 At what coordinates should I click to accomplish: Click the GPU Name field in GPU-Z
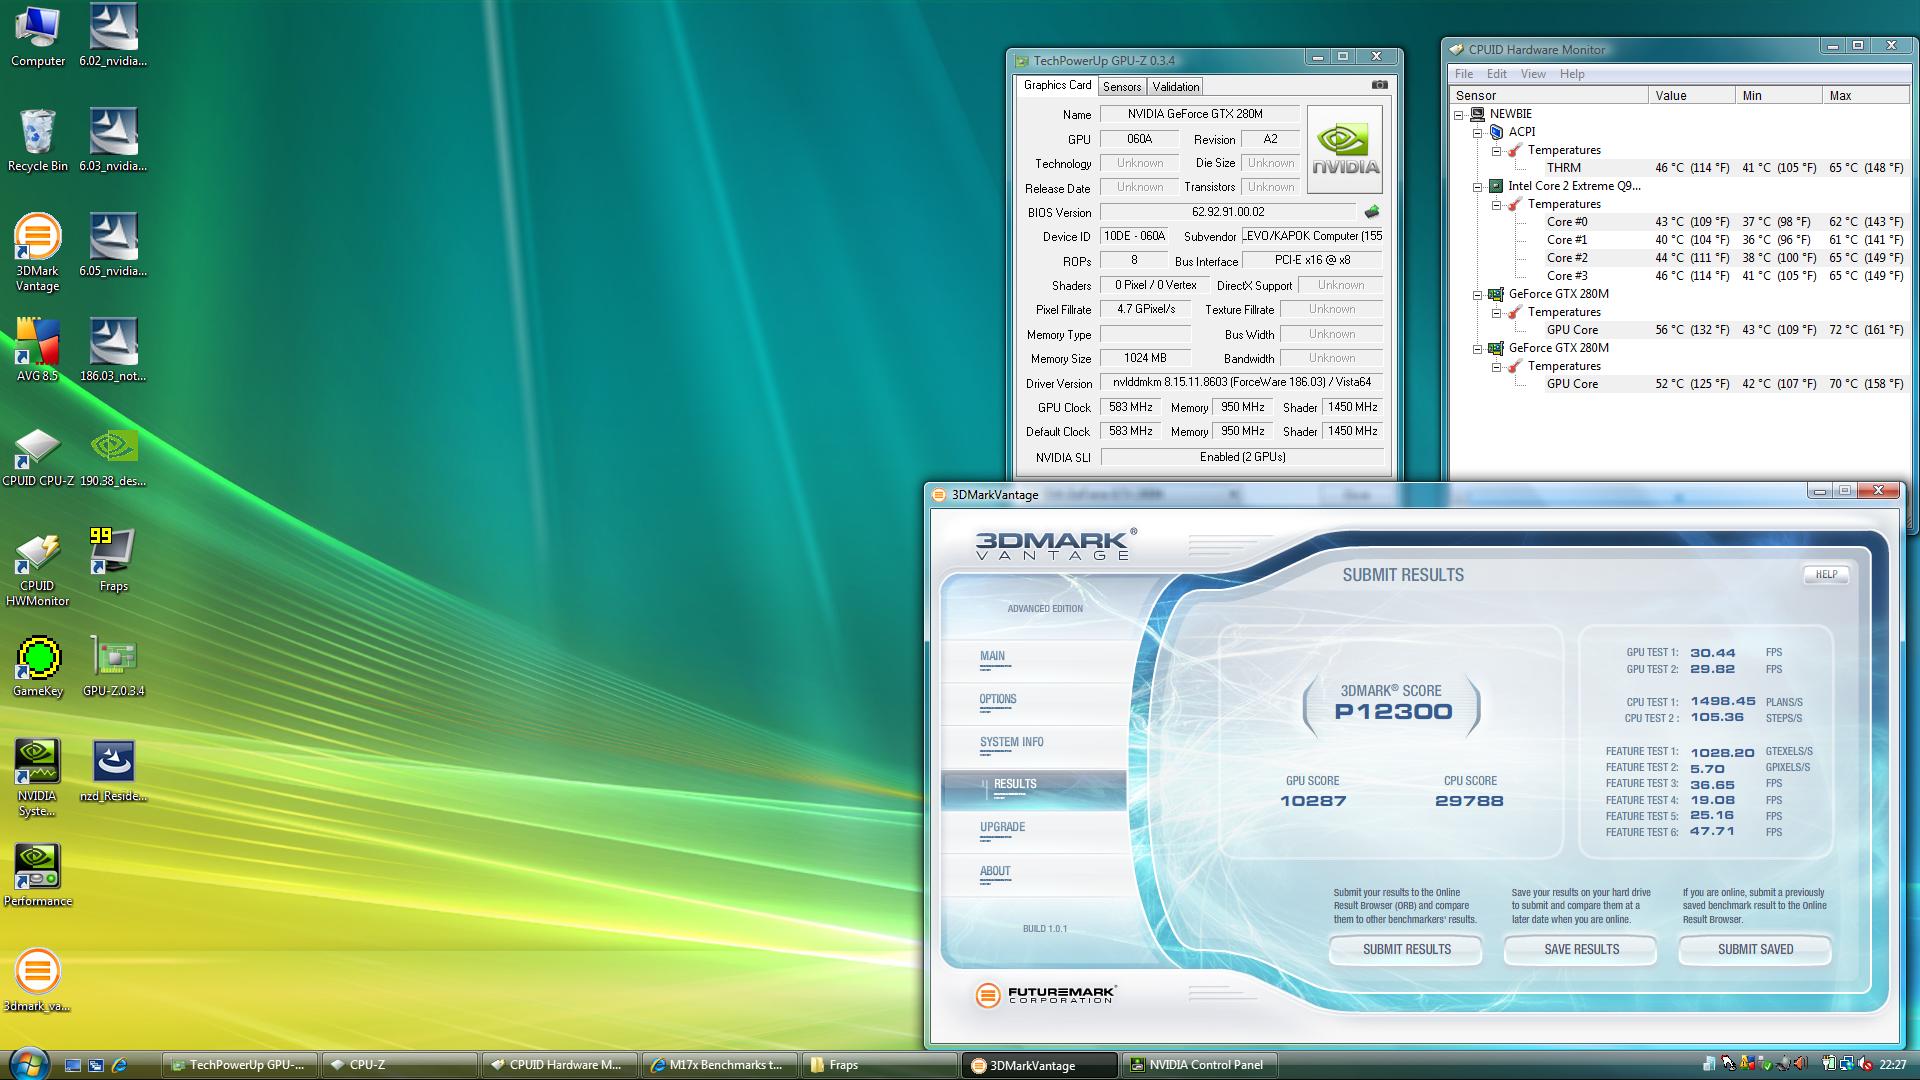coord(1199,114)
